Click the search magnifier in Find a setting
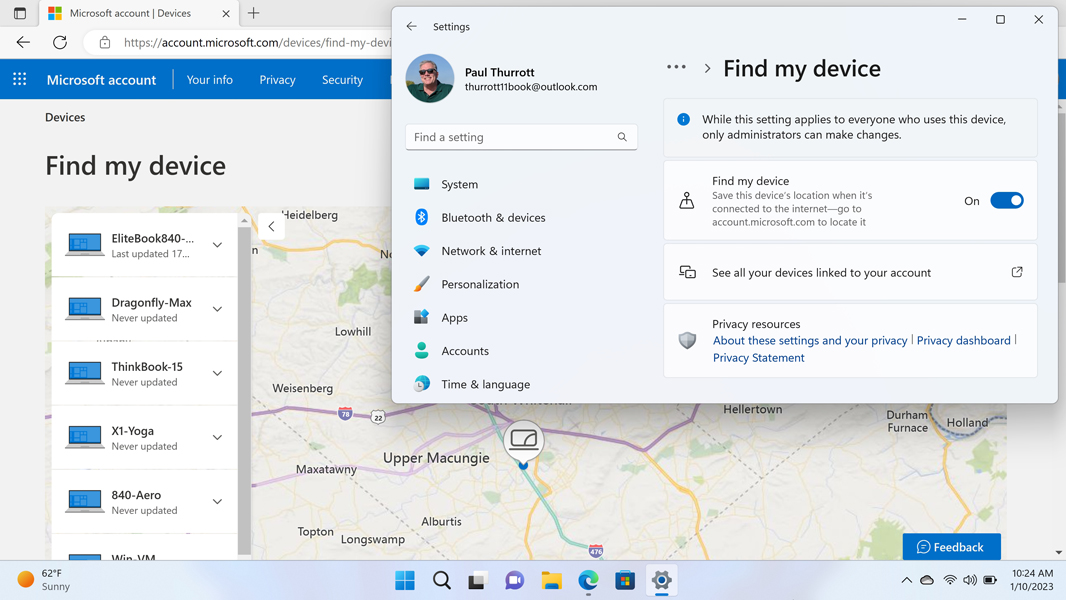 [x=621, y=137]
